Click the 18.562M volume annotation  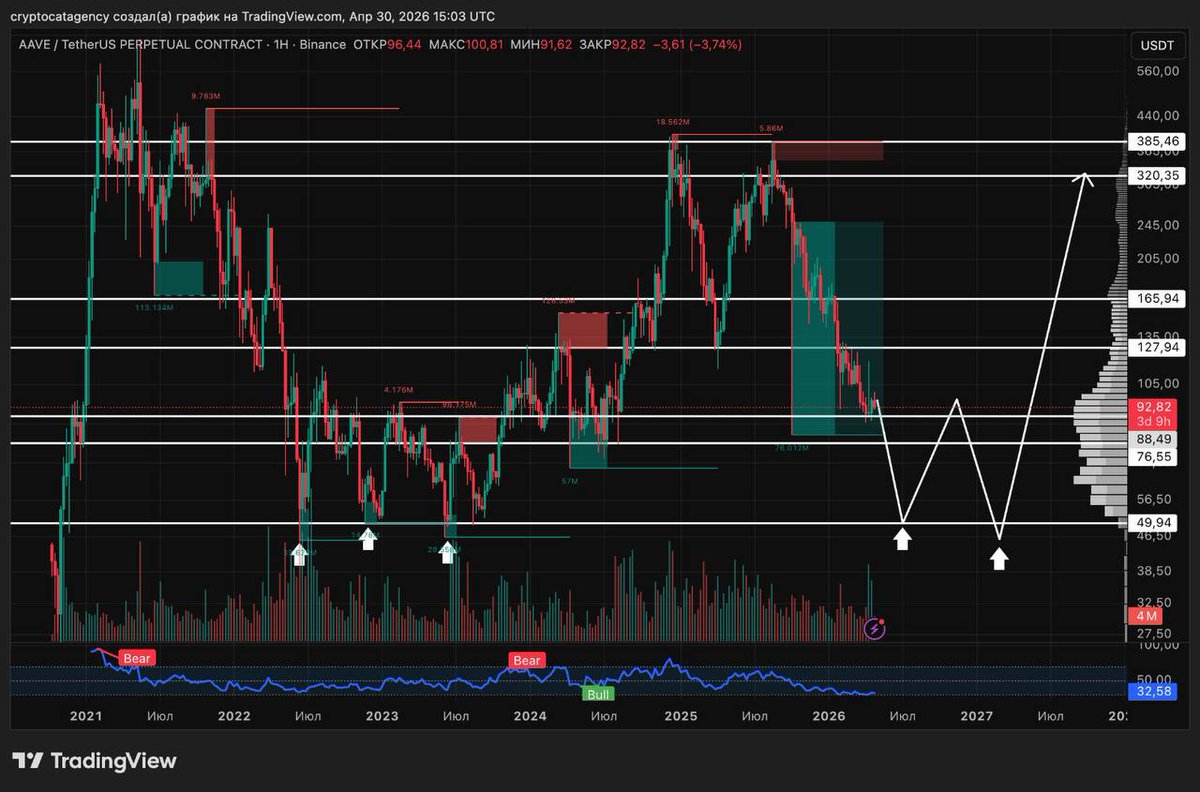(x=672, y=122)
